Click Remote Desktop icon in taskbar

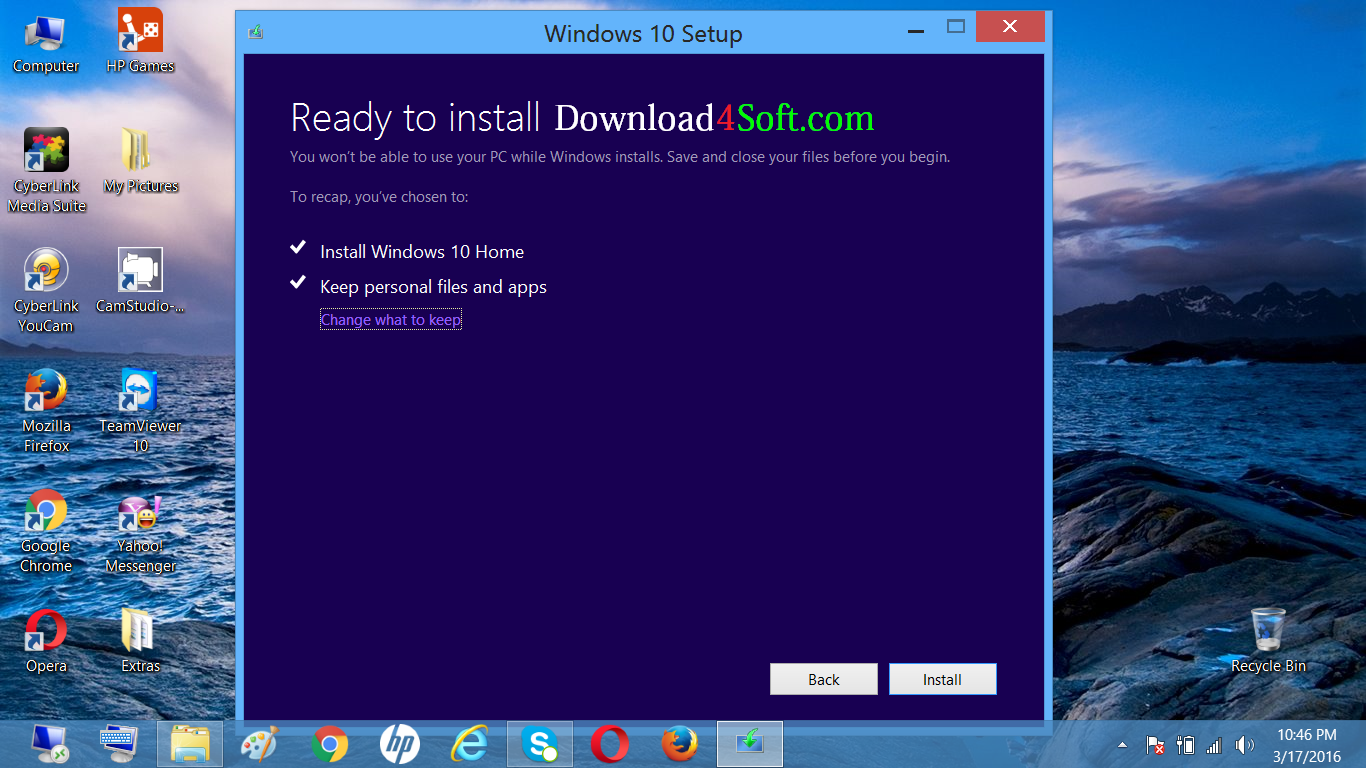pos(48,744)
